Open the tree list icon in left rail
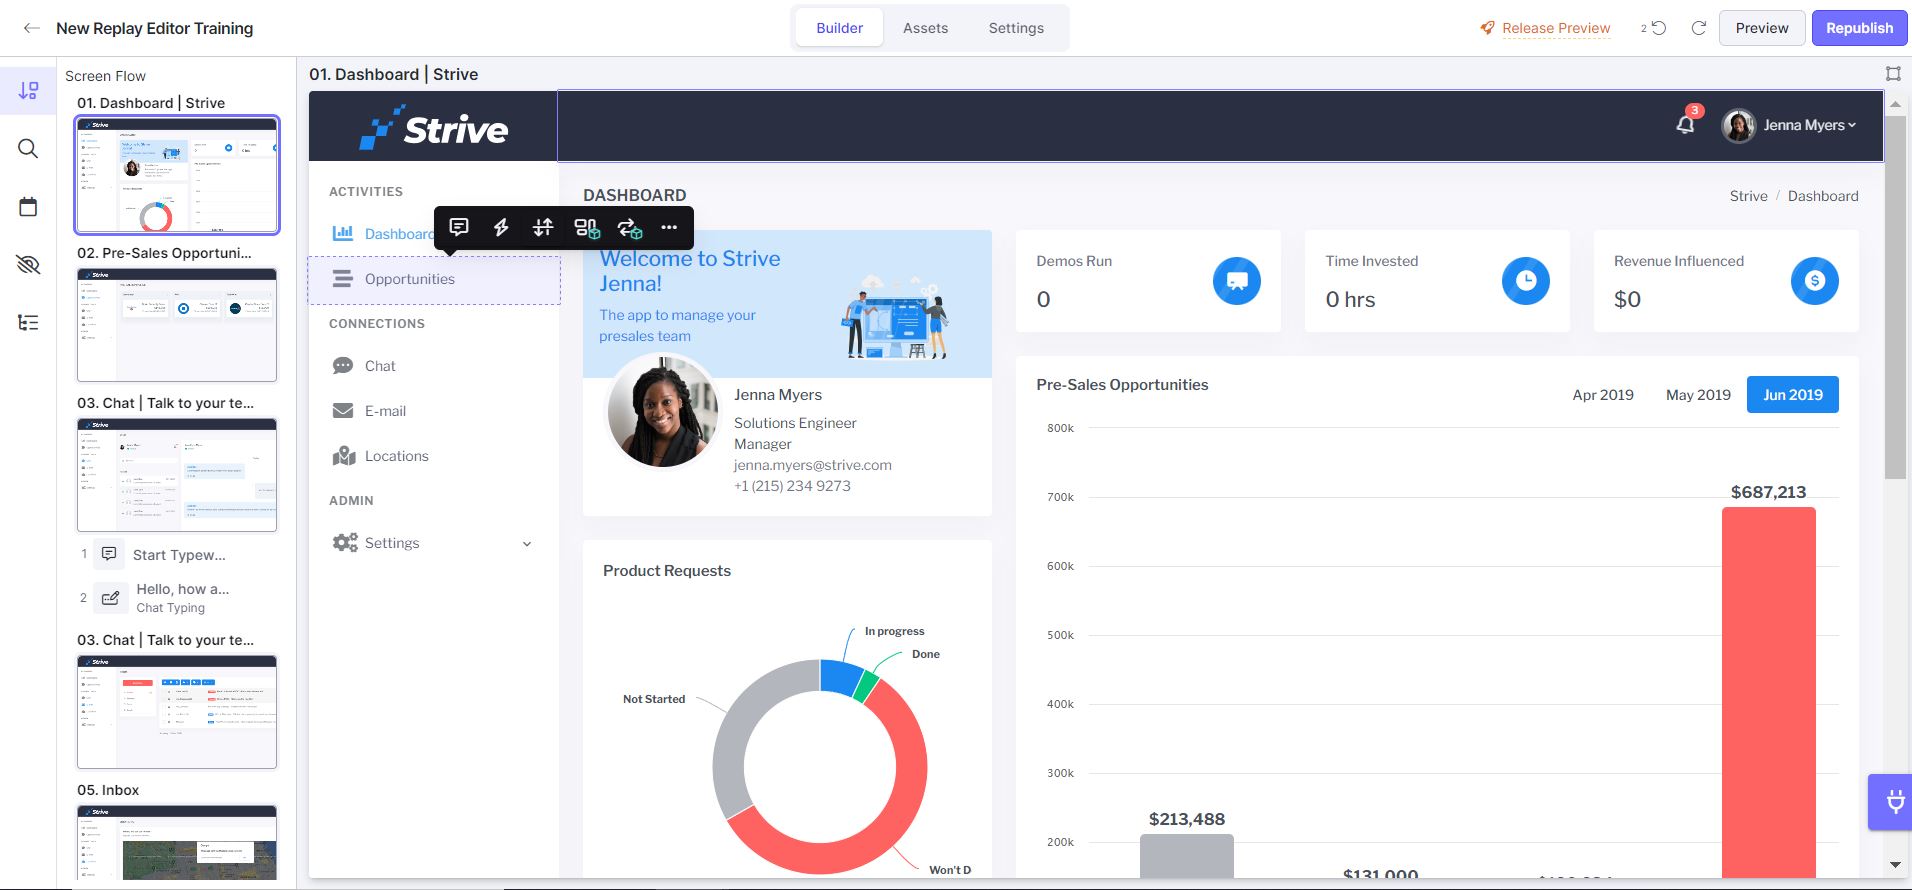 coord(28,322)
